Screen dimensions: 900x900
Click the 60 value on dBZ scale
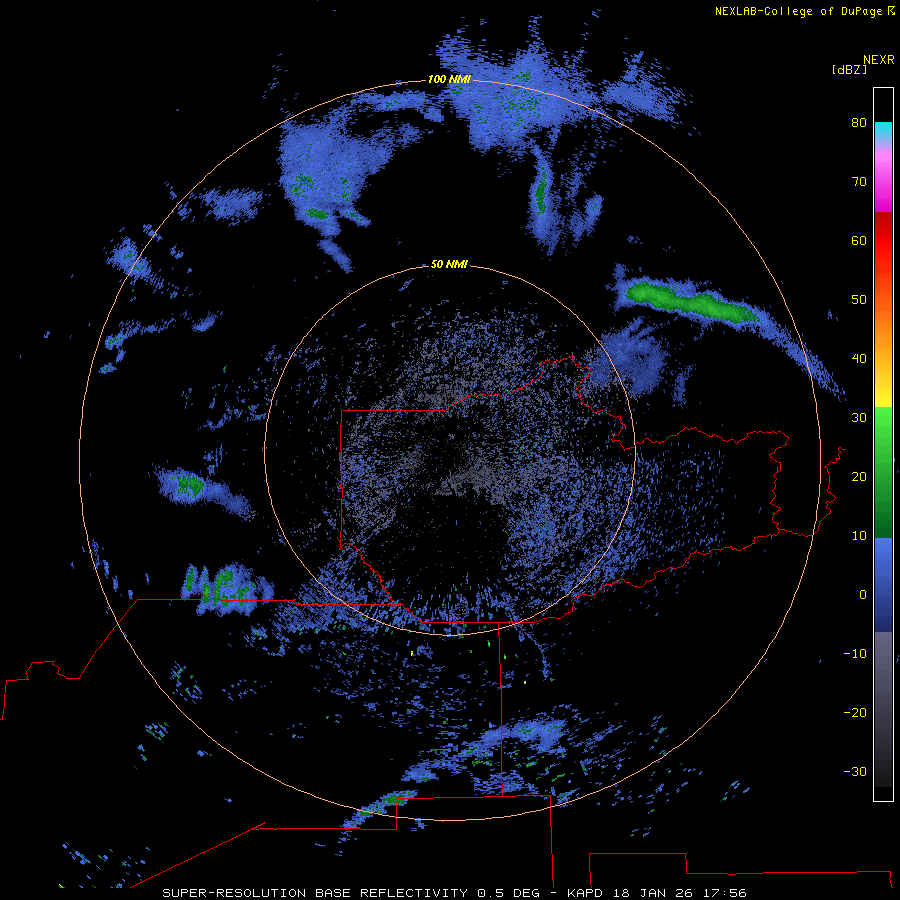tap(859, 240)
